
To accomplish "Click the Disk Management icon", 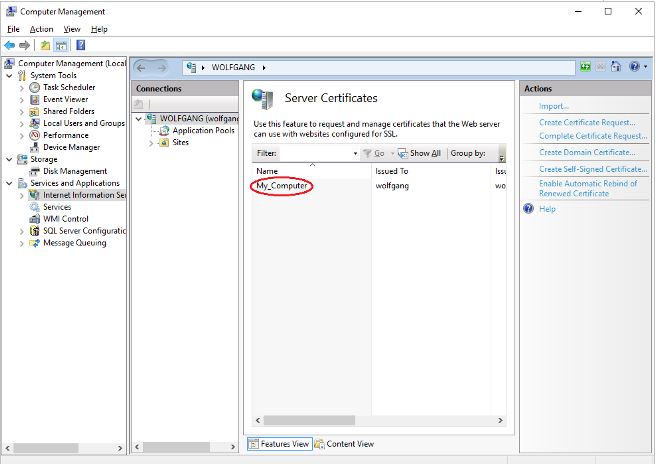I will pos(34,172).
